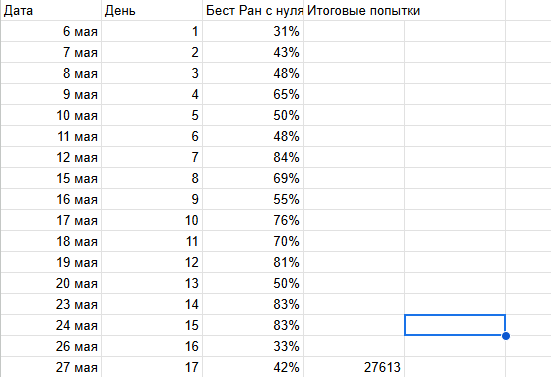This screenshot has width=551, height=377.
Task: Click the '12 мая' date cell
Action: pos(51,157)
